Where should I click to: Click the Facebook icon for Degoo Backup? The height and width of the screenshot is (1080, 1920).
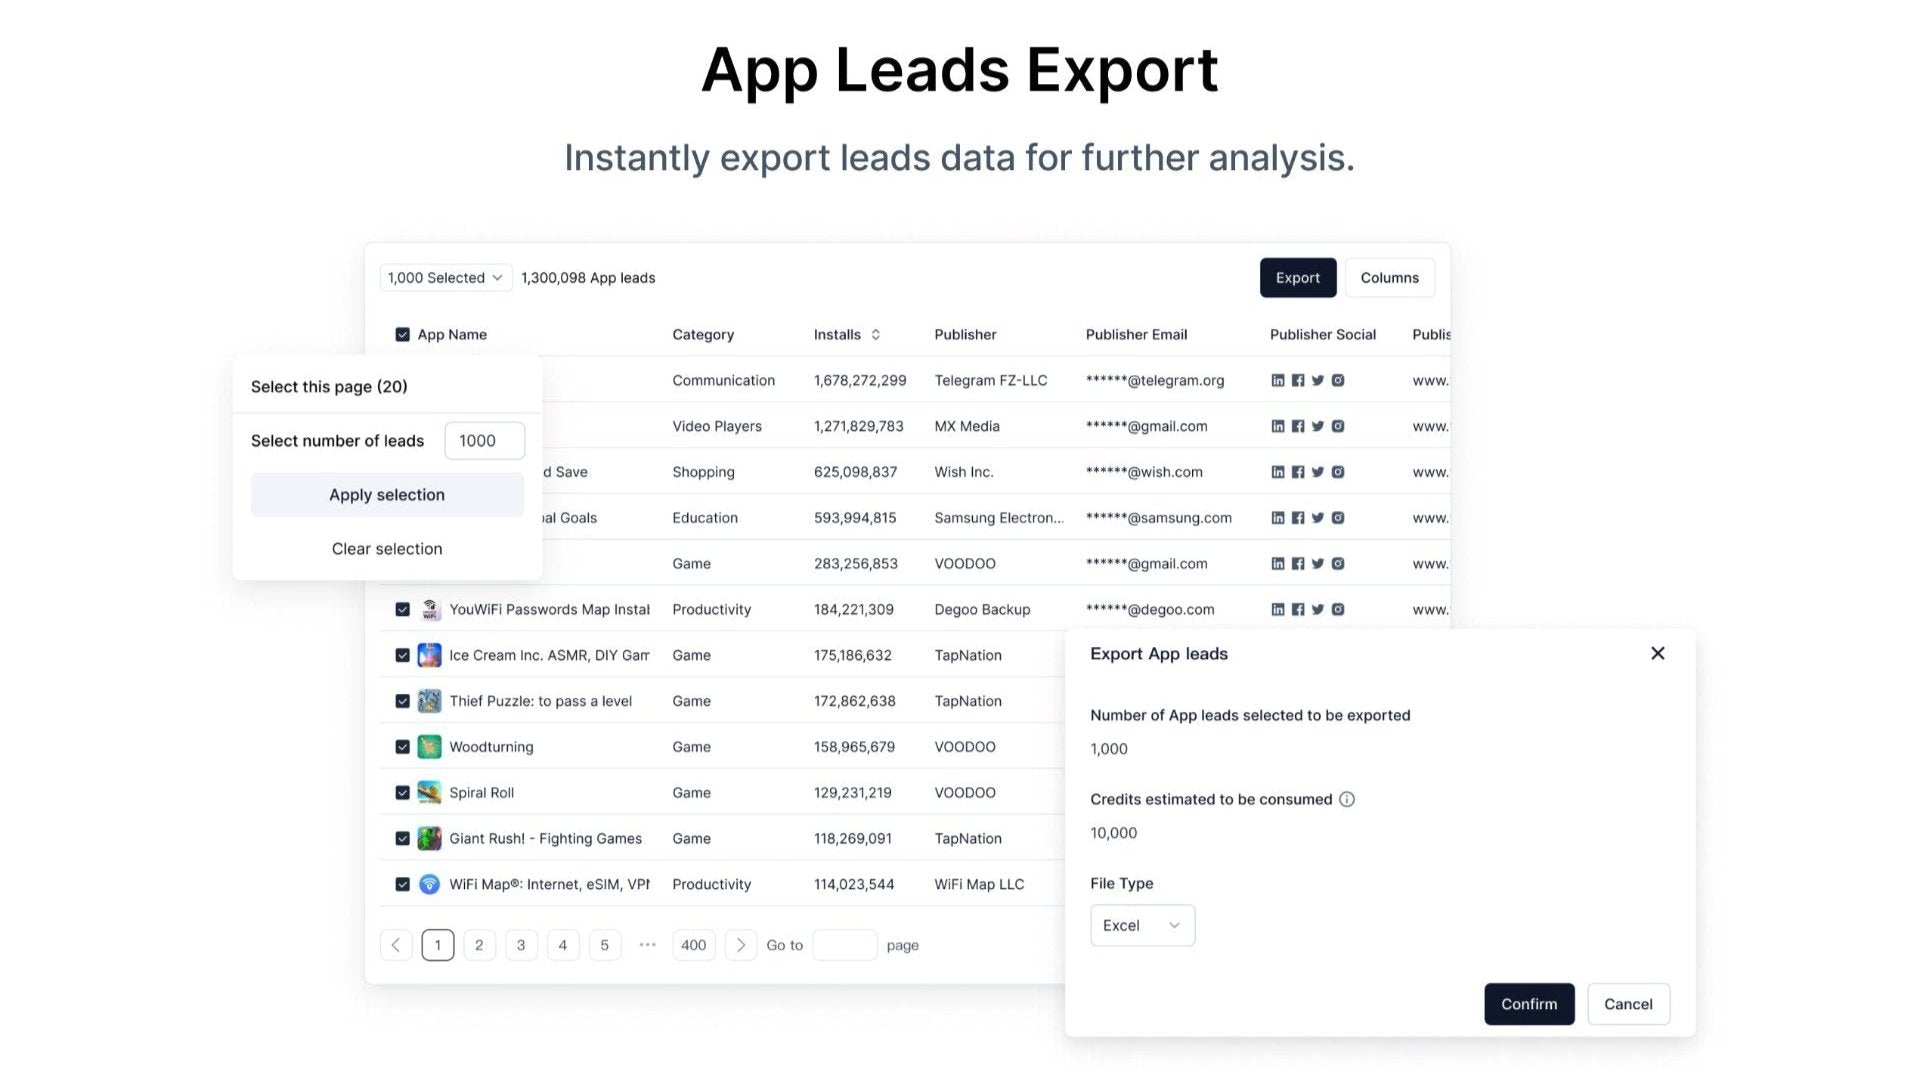tap(1296, 609)
